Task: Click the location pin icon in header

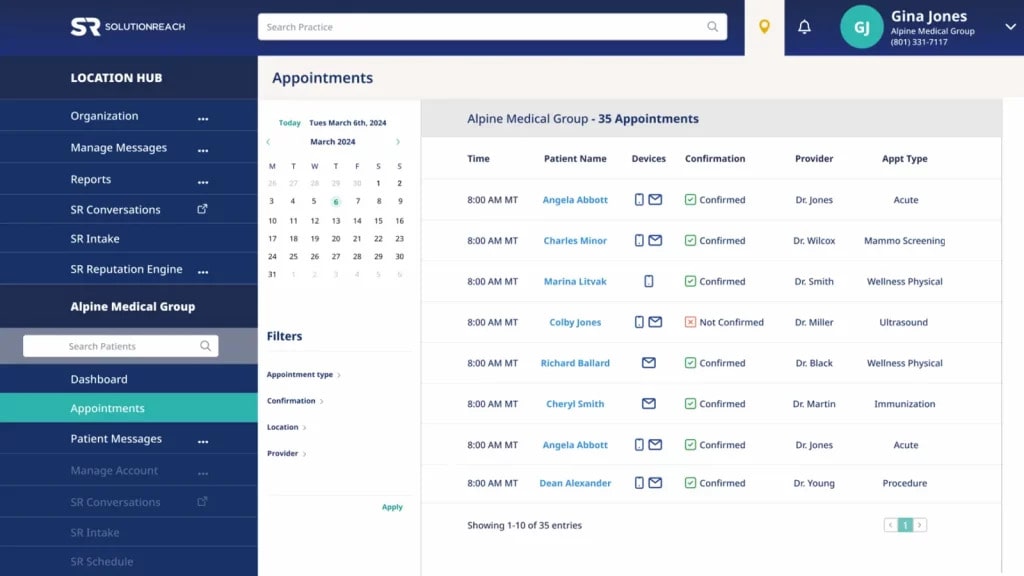Action: pos(764,27)
